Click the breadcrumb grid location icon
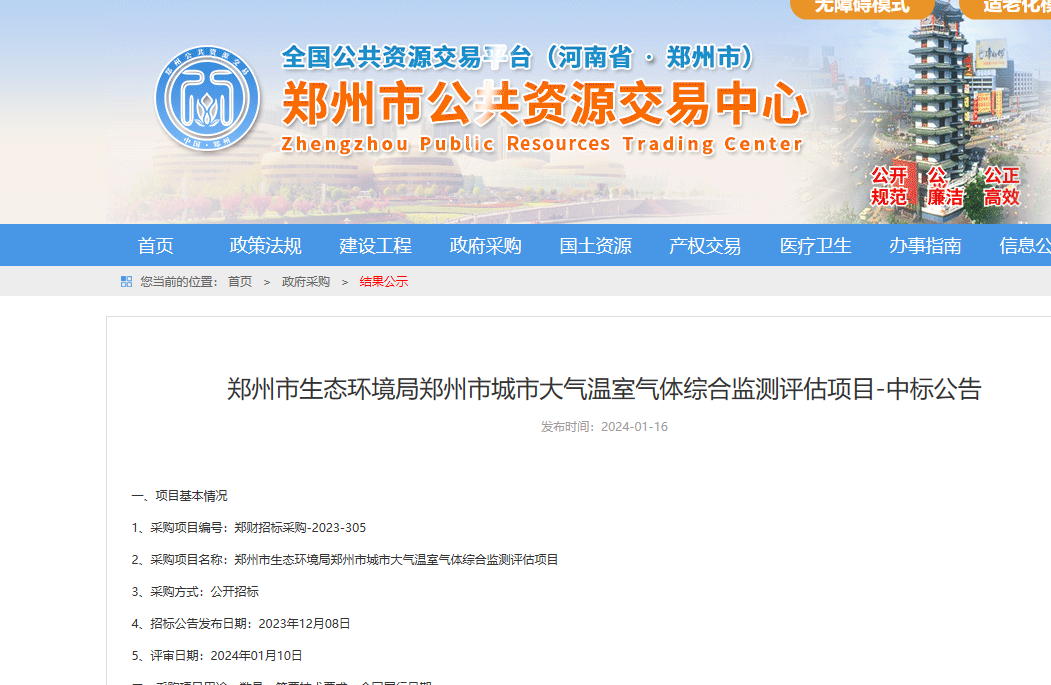Viewport: 1051px width, 685px height. click(126, 282)
